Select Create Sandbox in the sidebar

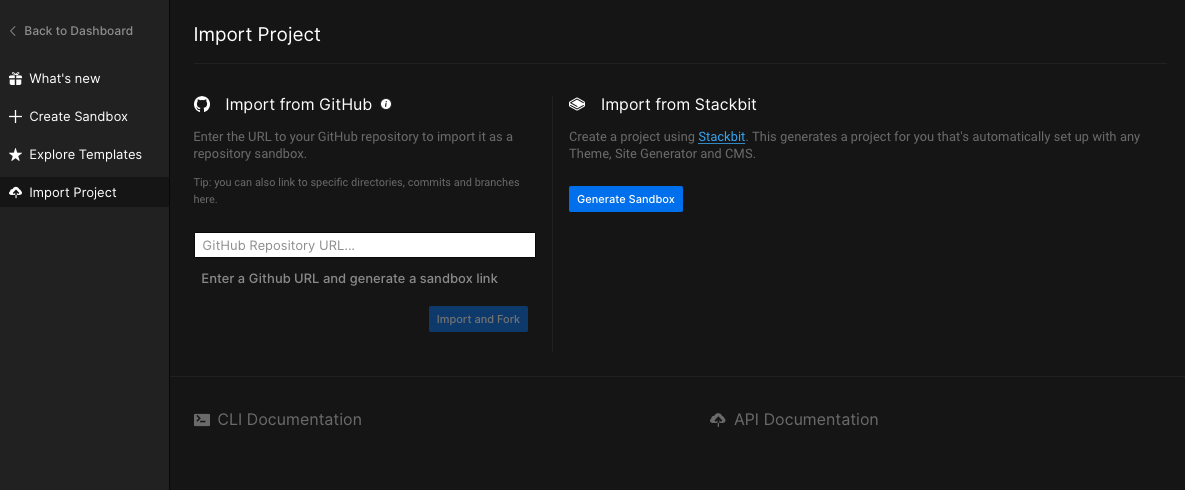[x=79, y=117]
